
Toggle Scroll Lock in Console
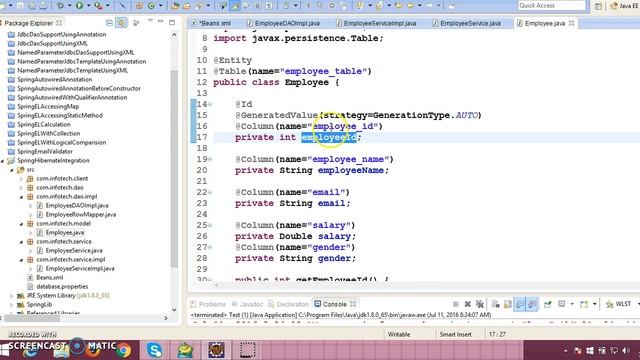(x=508, y=304)
